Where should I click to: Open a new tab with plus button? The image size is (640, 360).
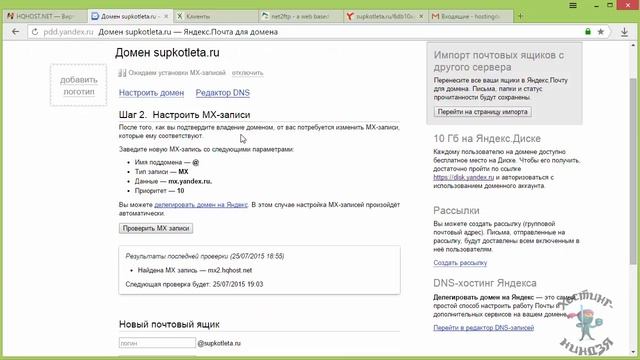(520, 16)
